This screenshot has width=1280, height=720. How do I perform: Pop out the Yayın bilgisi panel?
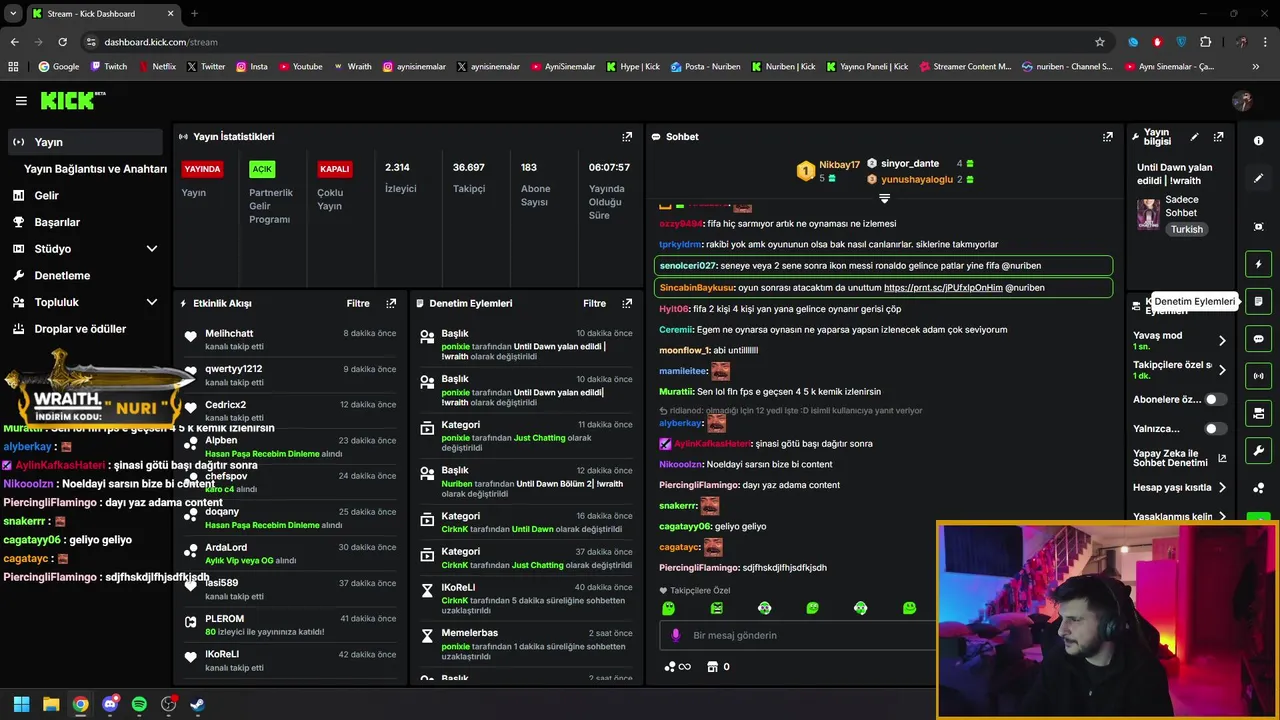(1218, 137)
